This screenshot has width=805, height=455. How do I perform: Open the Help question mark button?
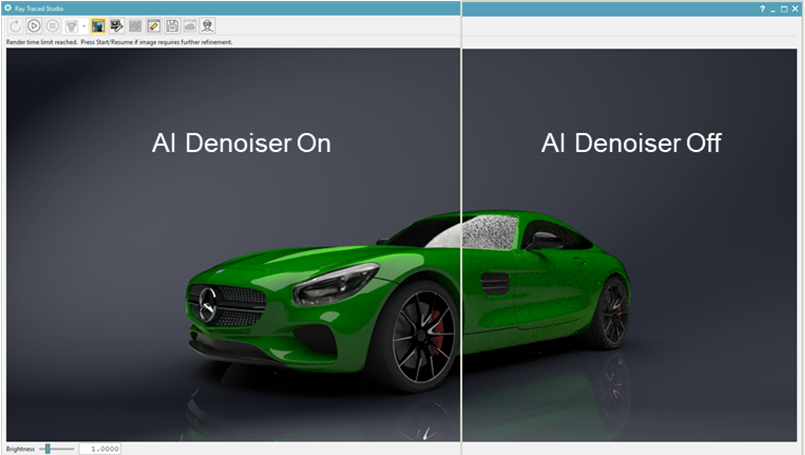(761, 8)
